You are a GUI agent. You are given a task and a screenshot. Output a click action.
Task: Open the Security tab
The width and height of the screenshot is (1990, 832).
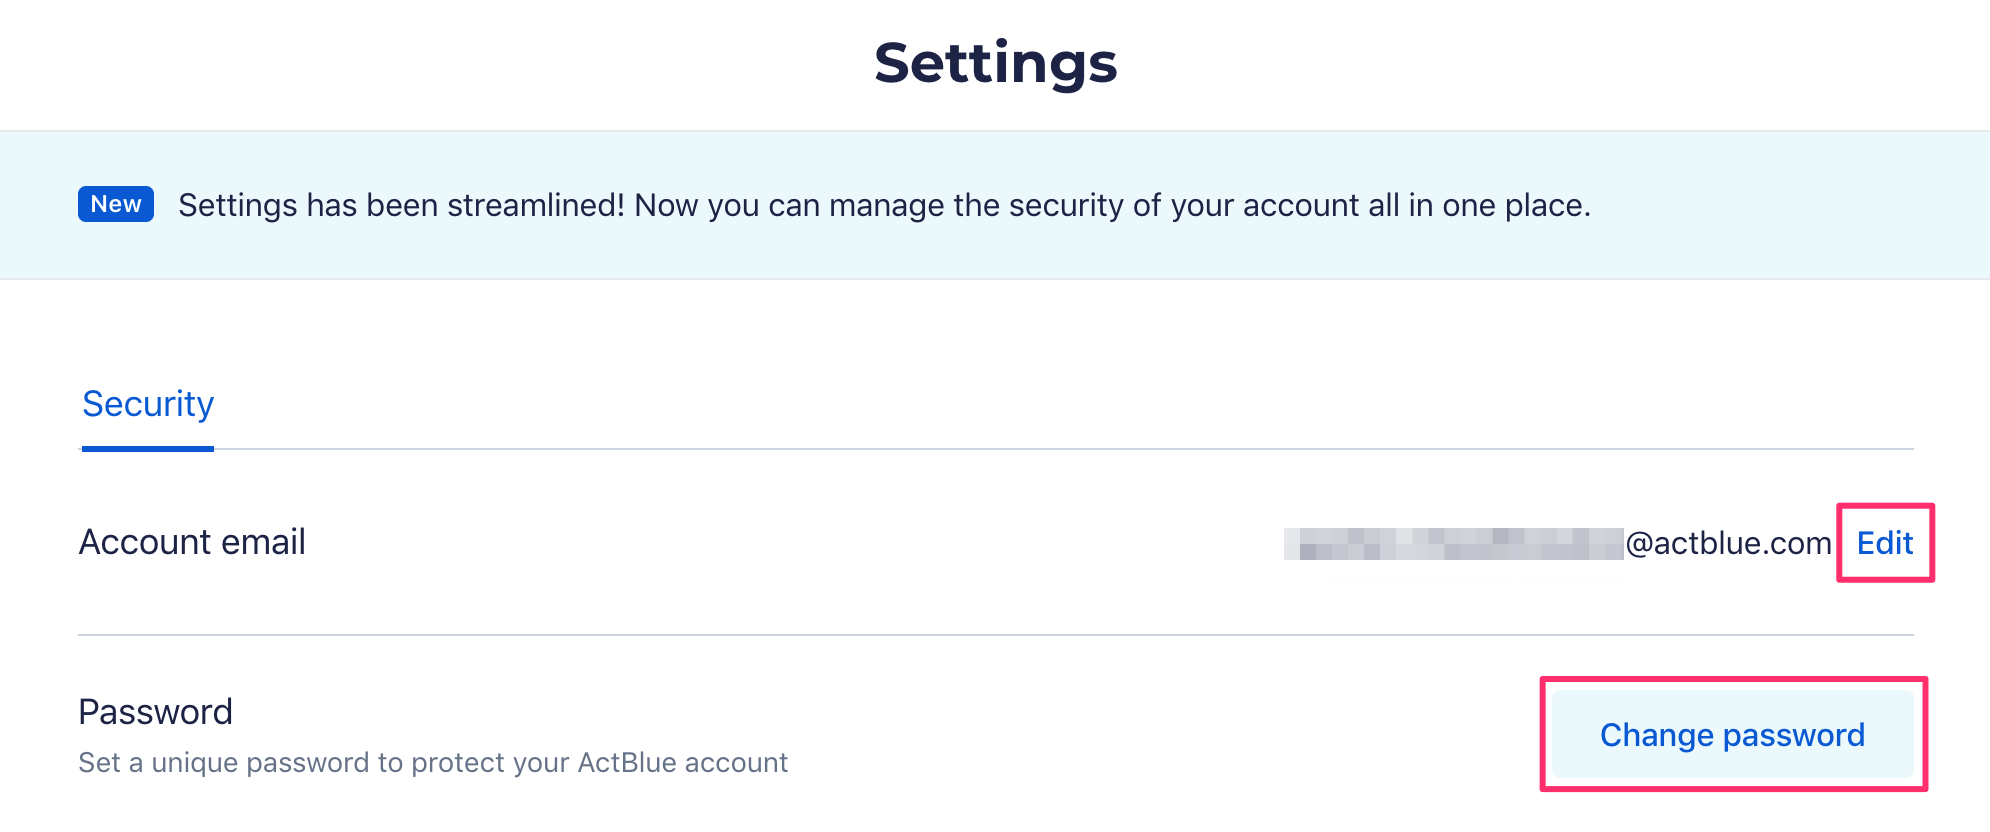click(148, 404)
